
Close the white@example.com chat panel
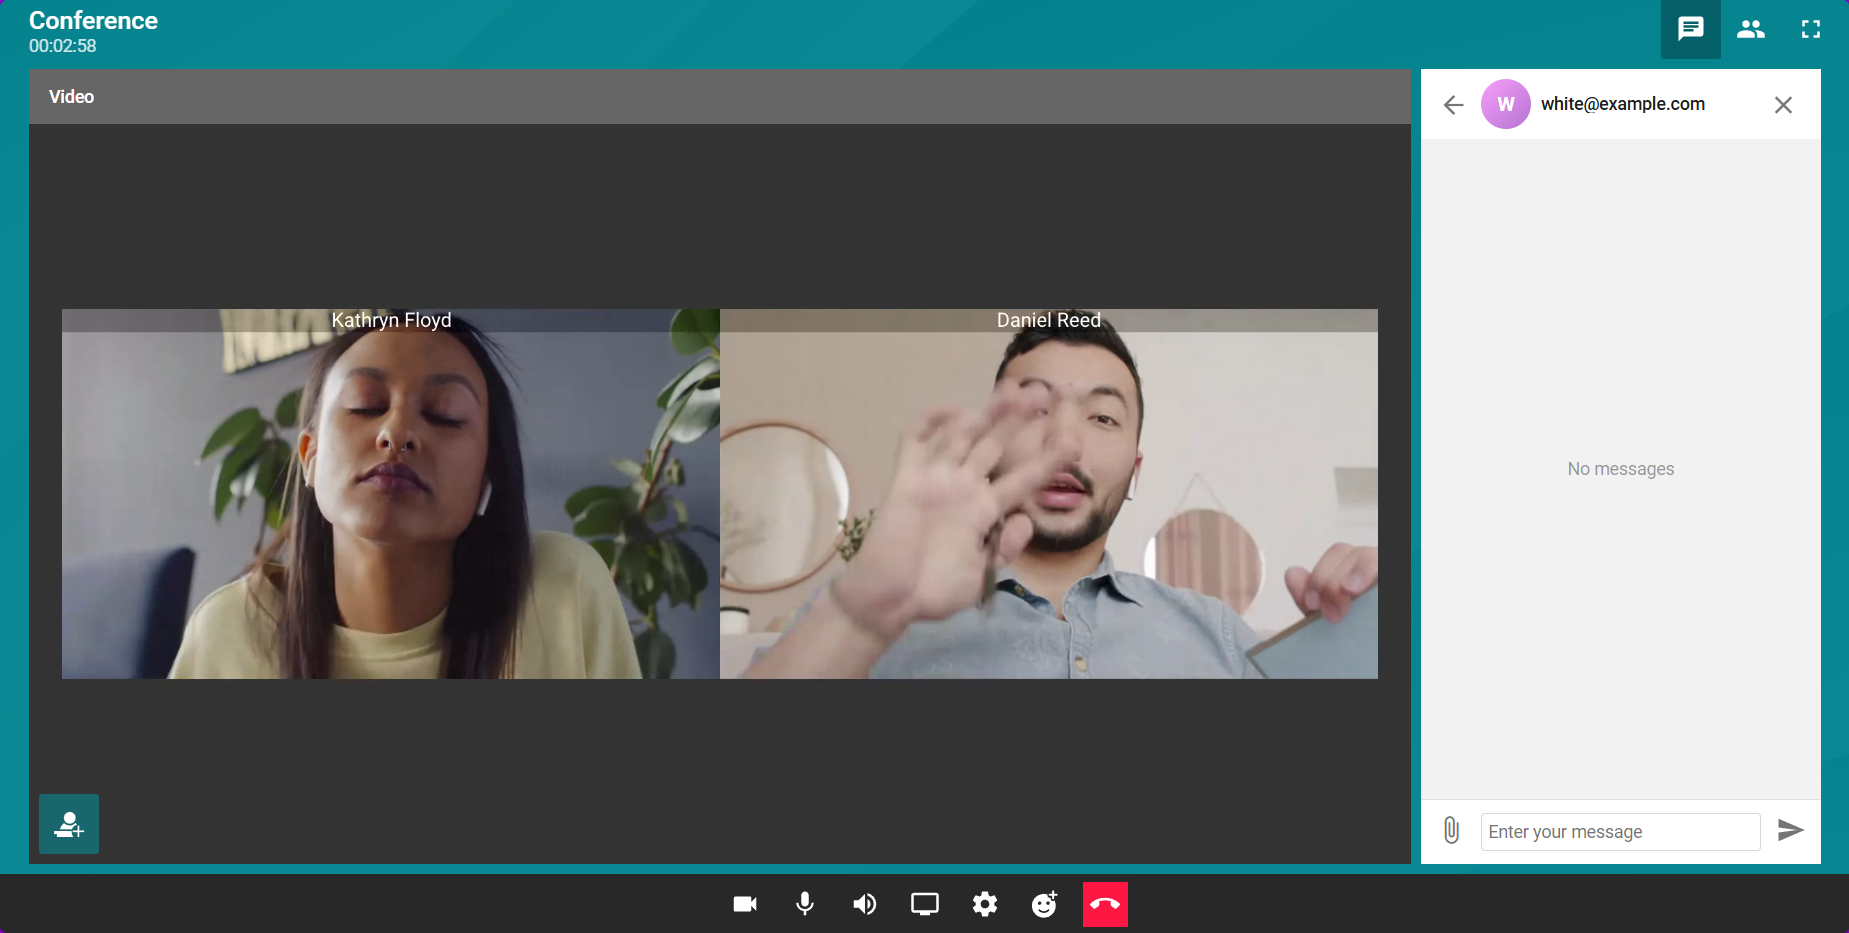[x=1783, y=105]
